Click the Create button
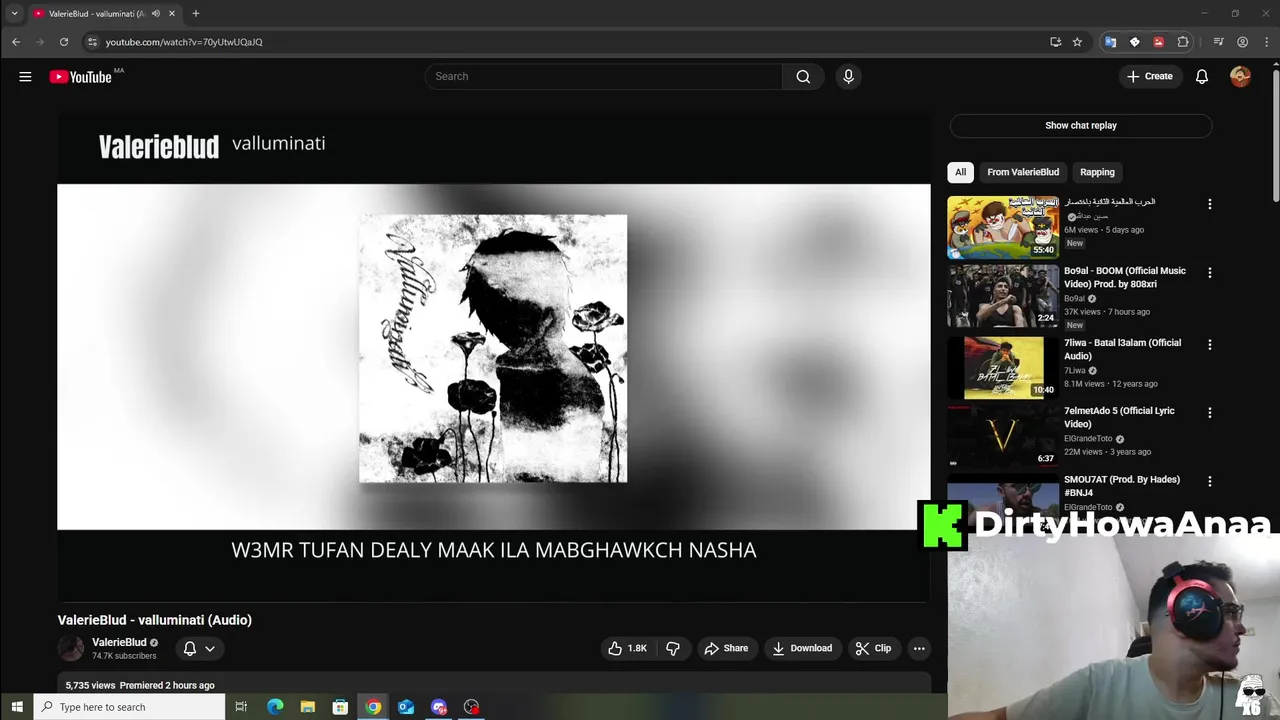 pyautogui.click(x=1150, y=76)
